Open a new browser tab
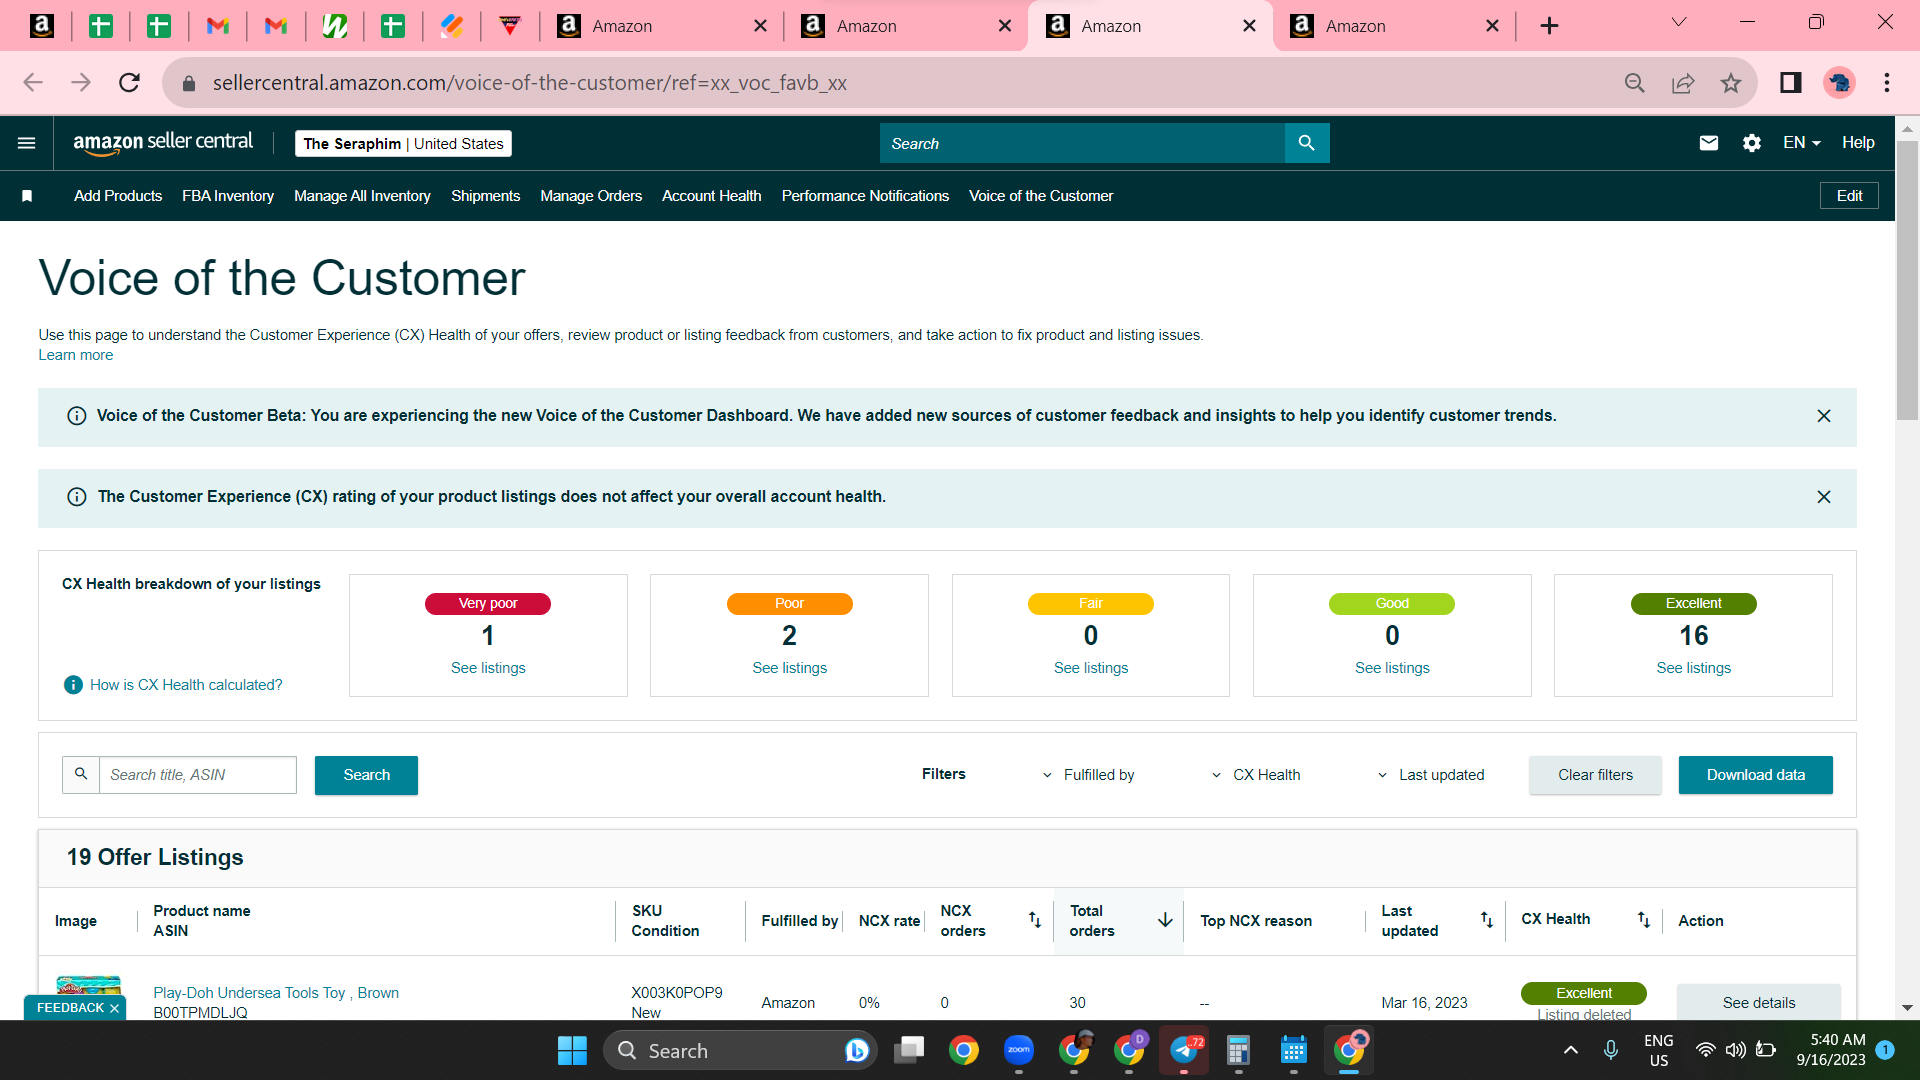1920x1080 pixels. click(1549, 26)
